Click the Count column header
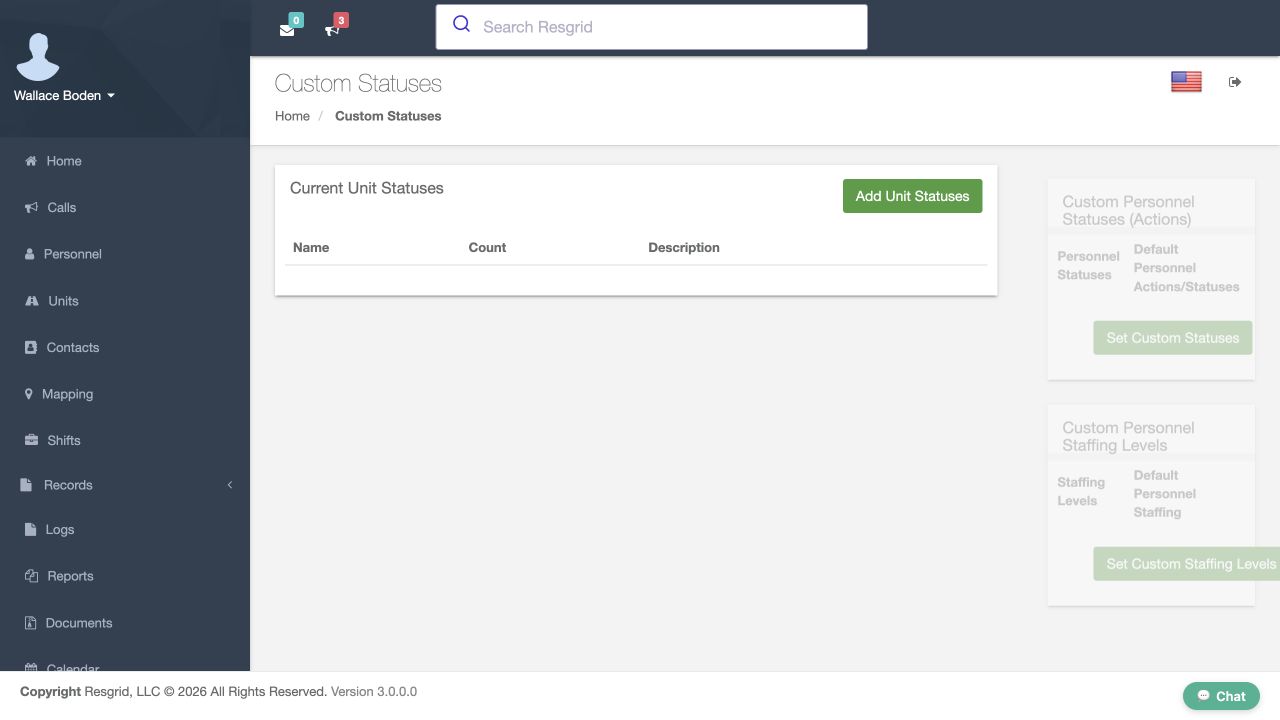Image resolution: width=1280 pixels, height=720 pixels. click(487, 248)
